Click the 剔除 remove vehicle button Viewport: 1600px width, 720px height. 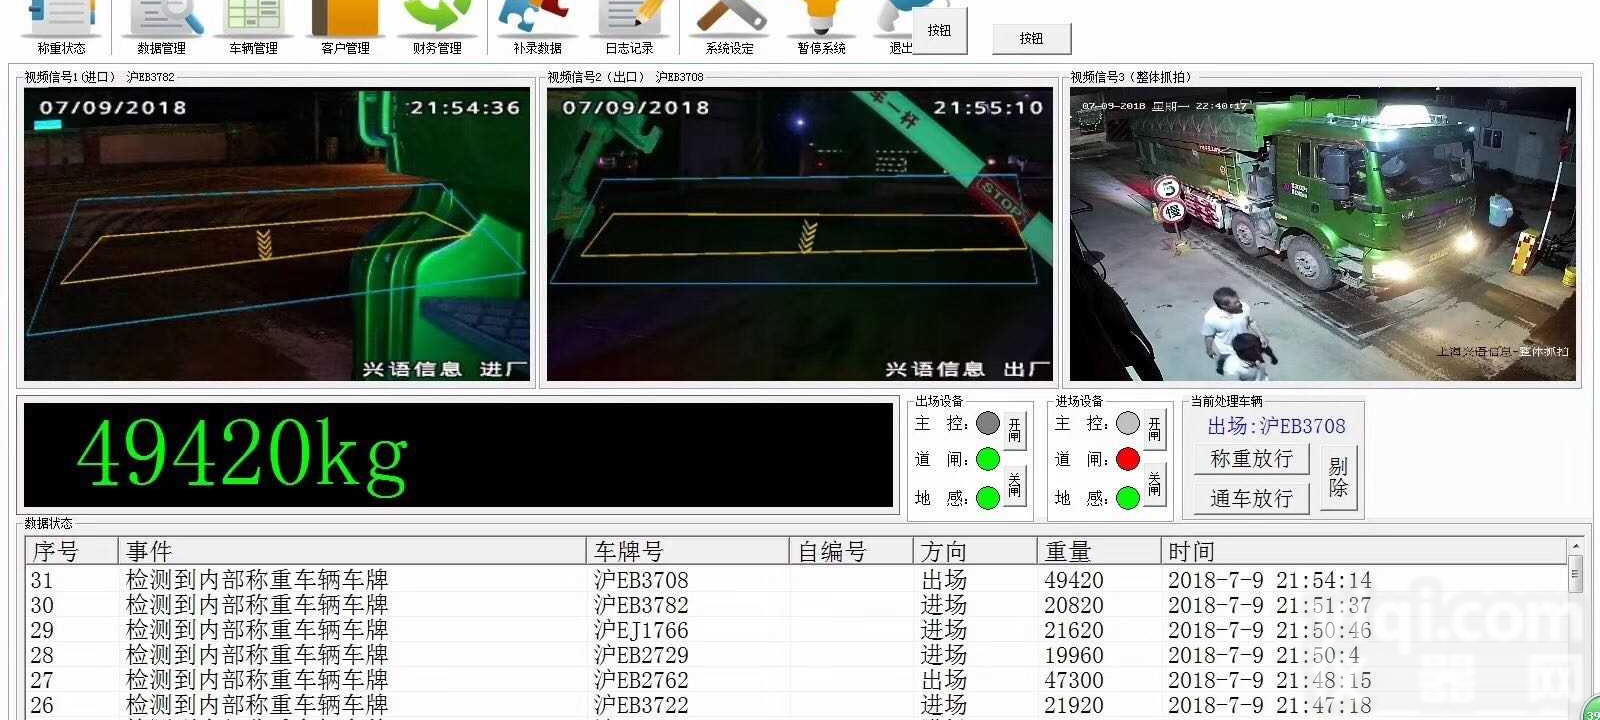pyautogui.click(x=1338, y=478)
